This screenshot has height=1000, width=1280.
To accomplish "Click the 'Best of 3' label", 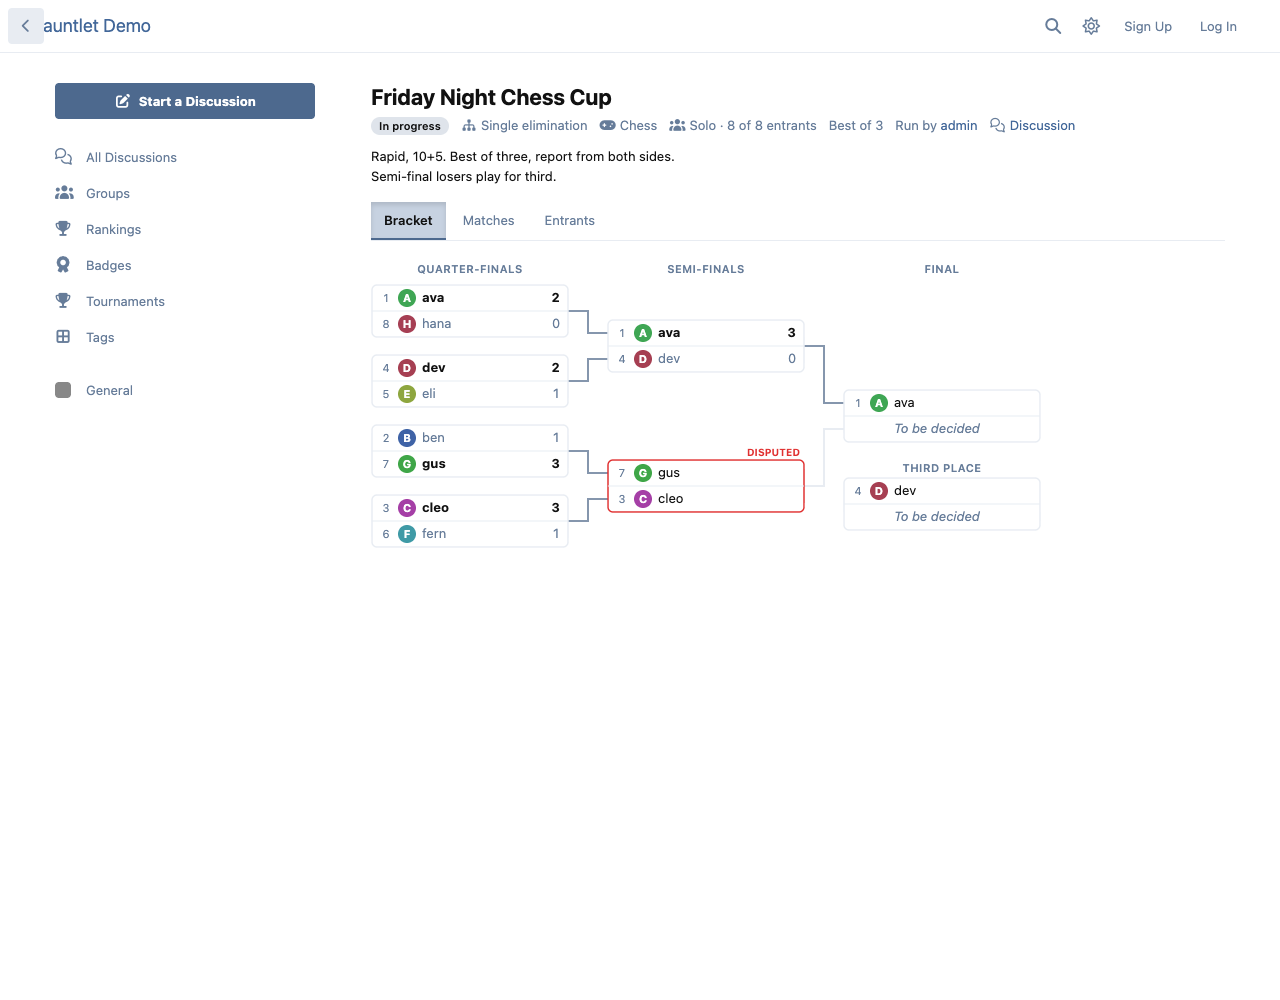I will (856, 125).
